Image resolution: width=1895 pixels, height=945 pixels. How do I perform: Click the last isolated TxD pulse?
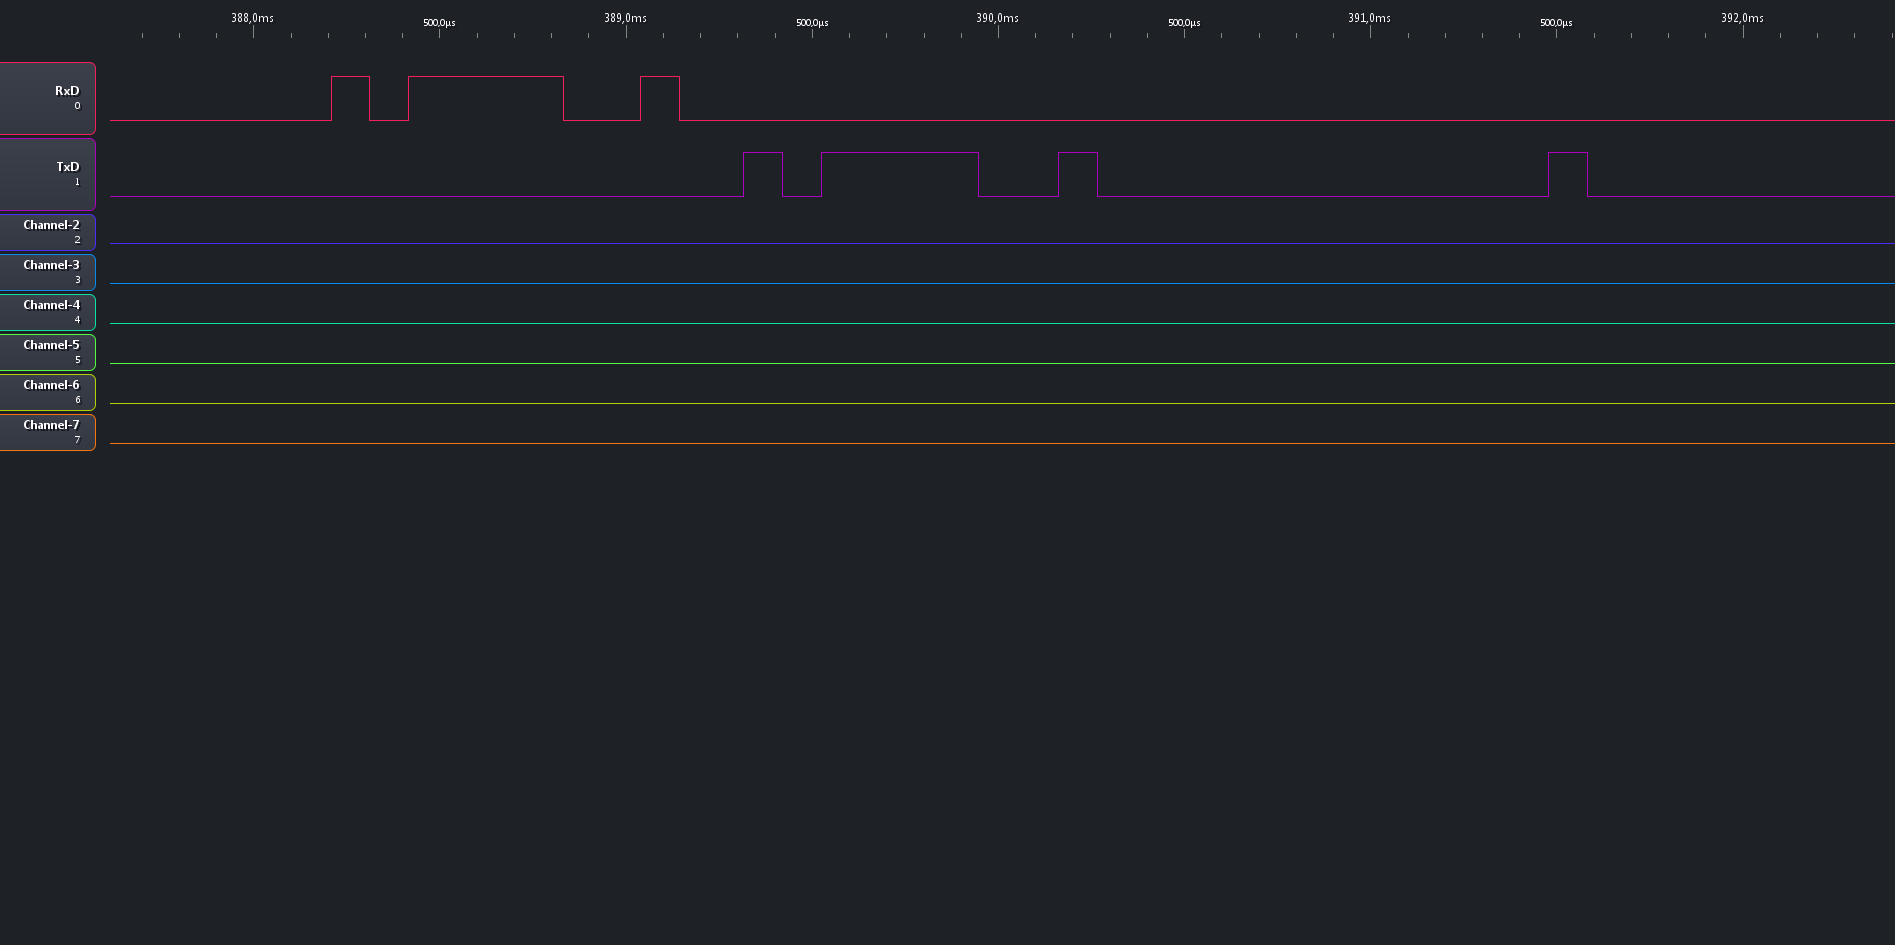click(x=1568, y=174)
